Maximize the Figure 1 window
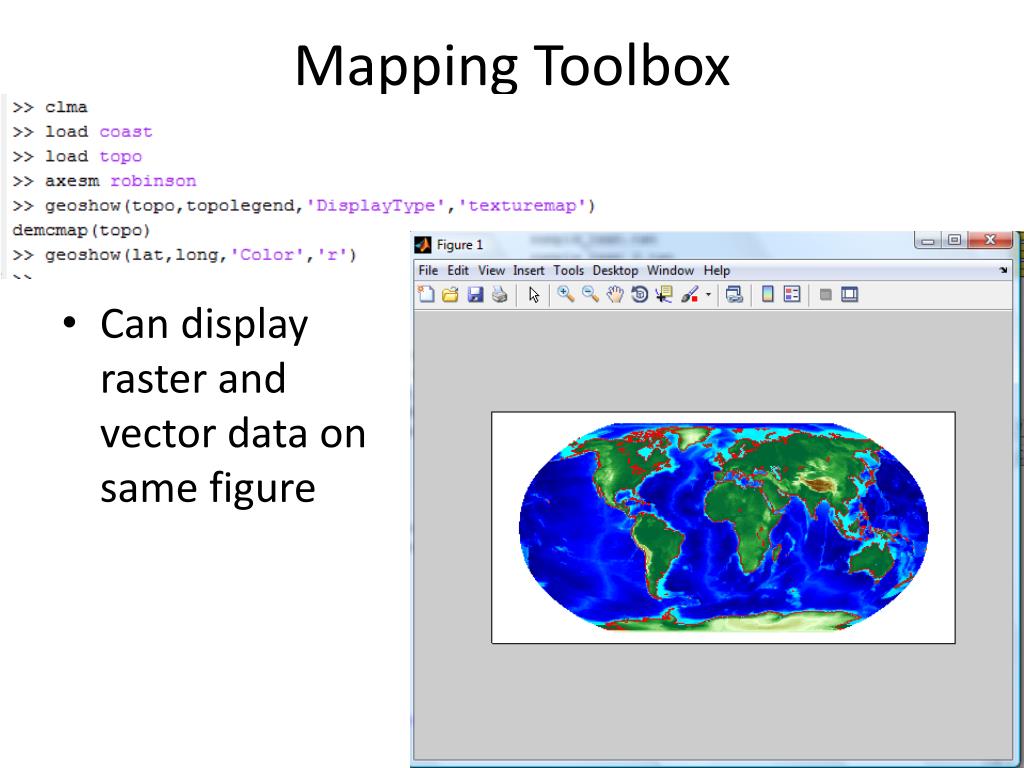Screen dimensions: 1024x768 [x=954, y=240]
